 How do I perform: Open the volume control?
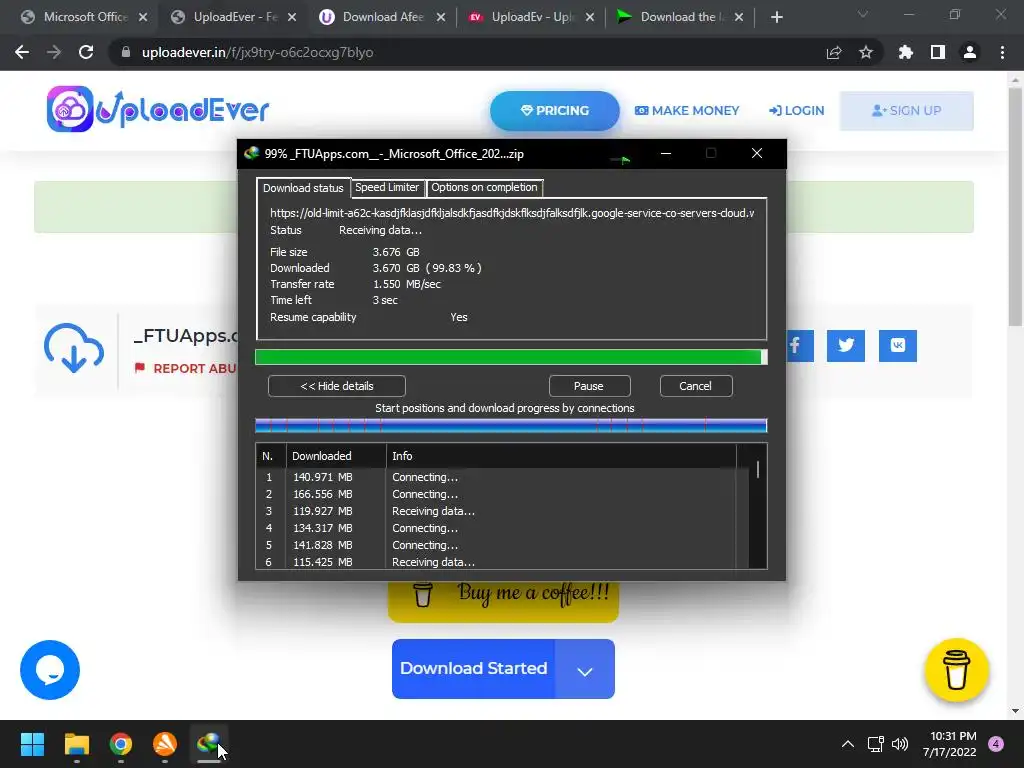(900, 744)
